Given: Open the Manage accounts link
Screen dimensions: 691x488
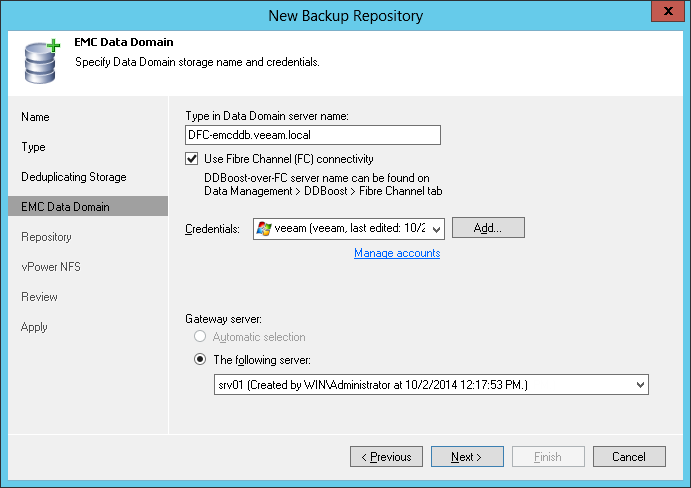Looking at the screenshot, I should pos(397,253).
